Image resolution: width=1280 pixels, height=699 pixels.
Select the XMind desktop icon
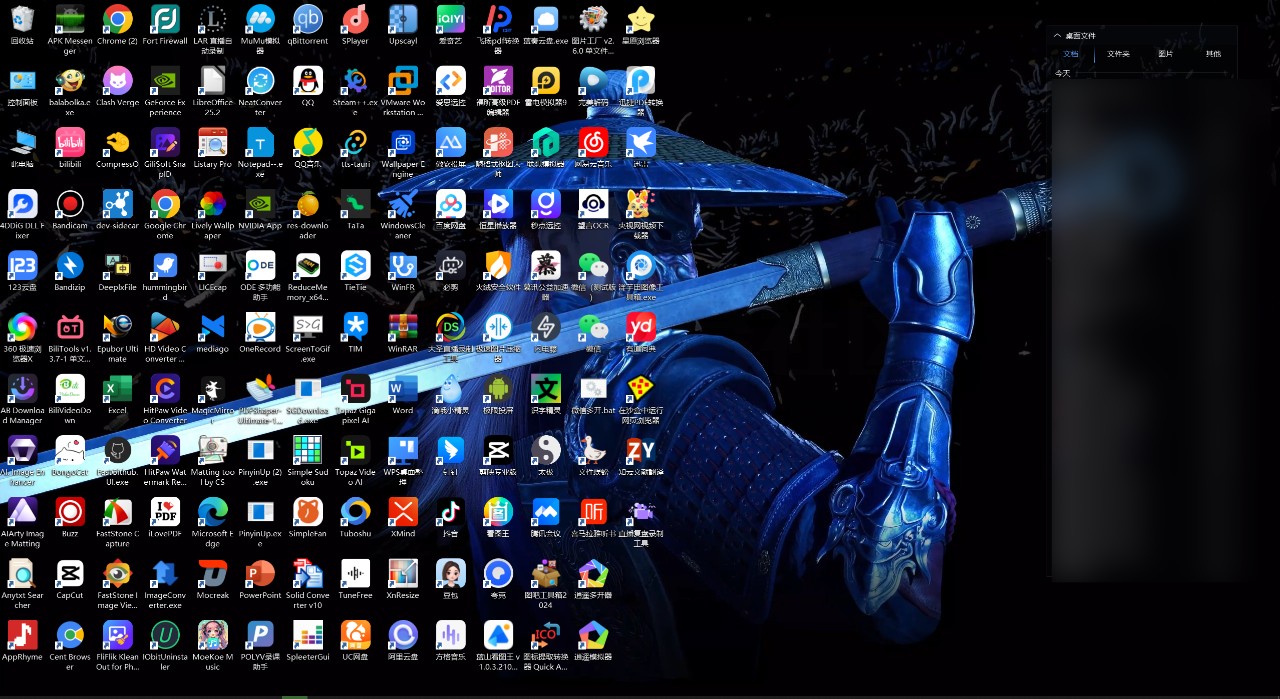click(403, 513)
